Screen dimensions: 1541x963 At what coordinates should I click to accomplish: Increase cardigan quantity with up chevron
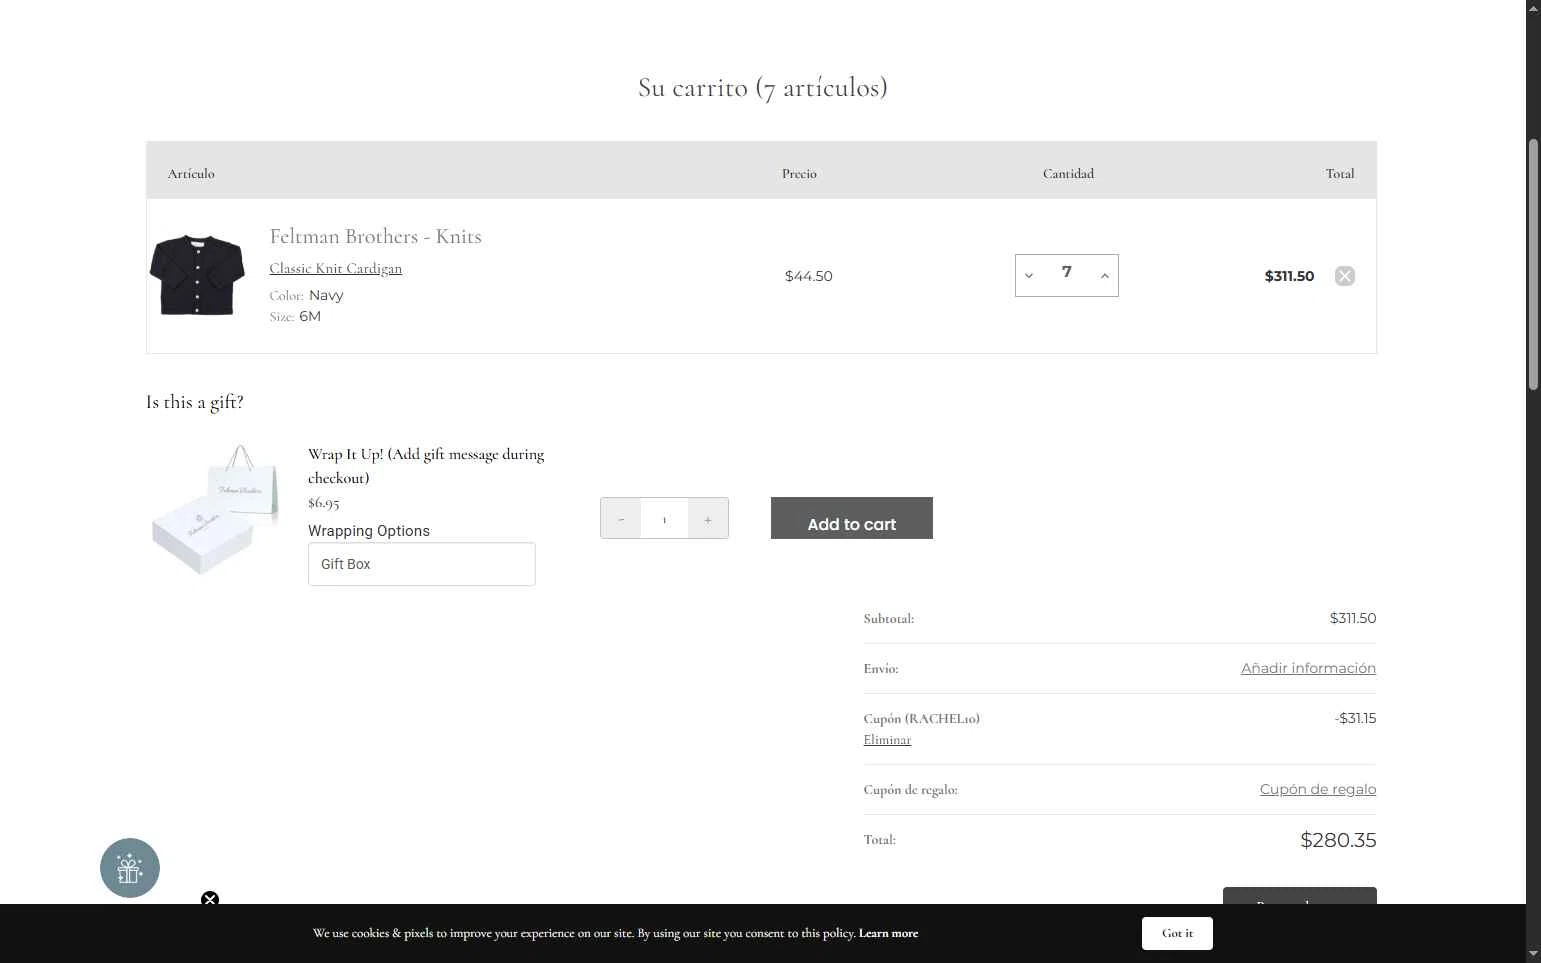click(1104, 276)
